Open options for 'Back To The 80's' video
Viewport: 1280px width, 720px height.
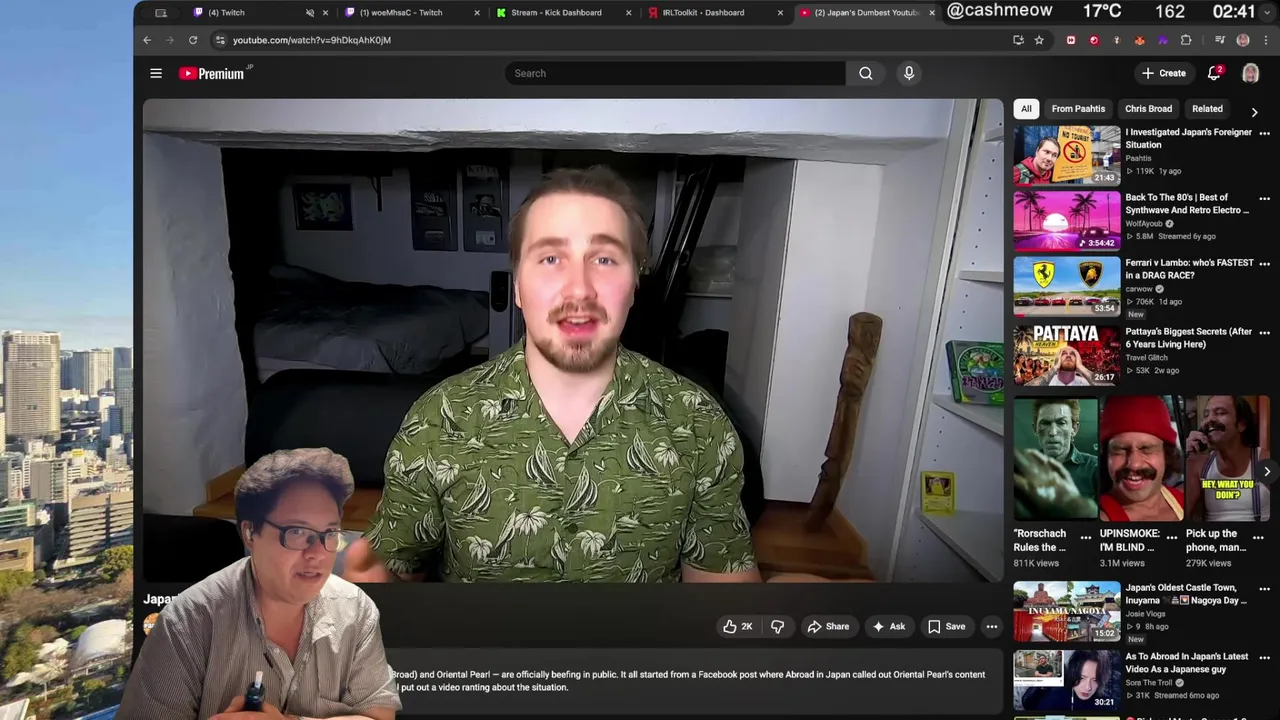(1264, 198)
